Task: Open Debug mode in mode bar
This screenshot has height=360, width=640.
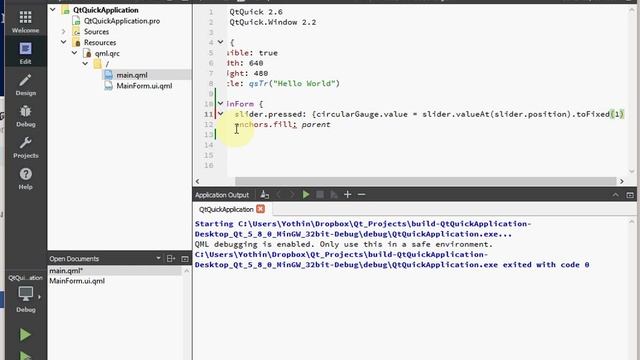Action: tap(25, 116)
